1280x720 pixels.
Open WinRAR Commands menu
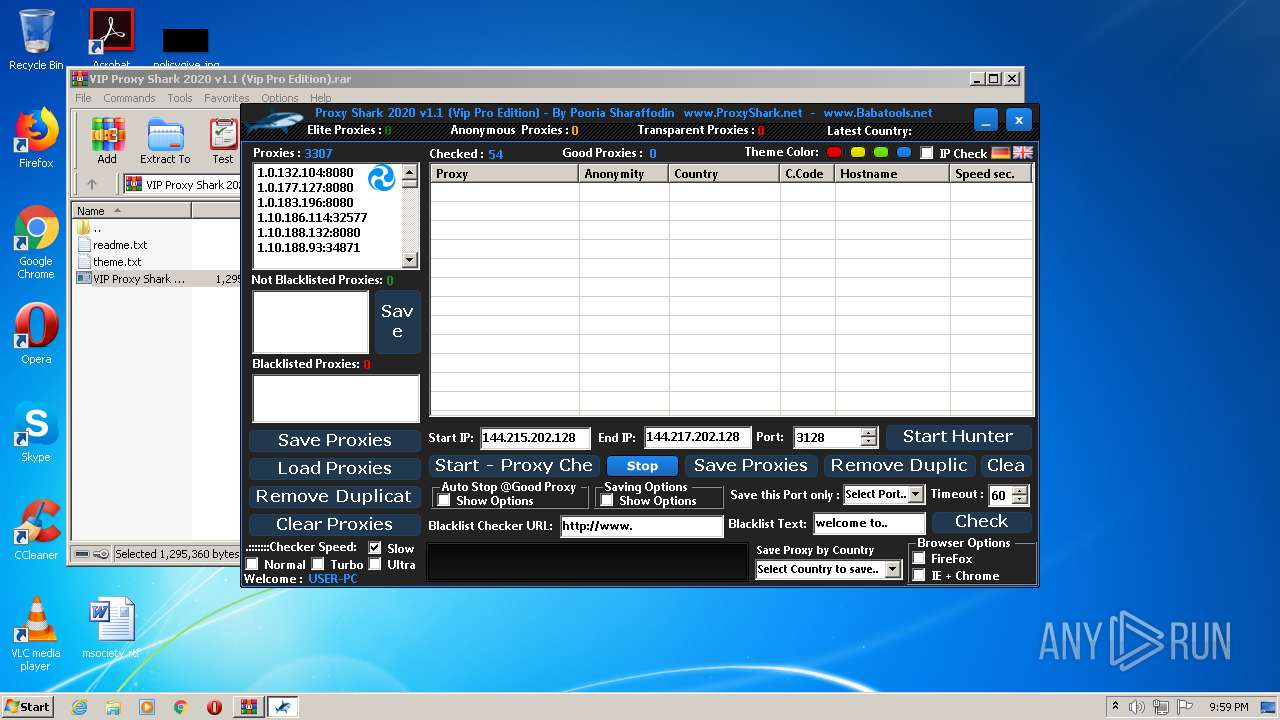129,98
